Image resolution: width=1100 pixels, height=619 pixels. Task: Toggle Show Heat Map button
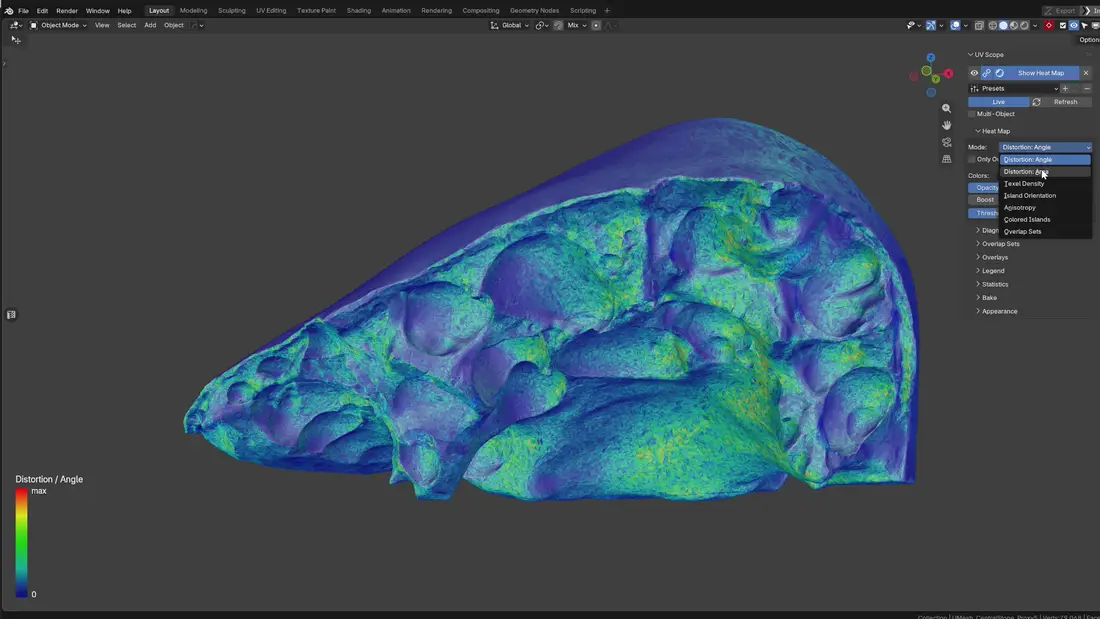tap(1041, 73)
